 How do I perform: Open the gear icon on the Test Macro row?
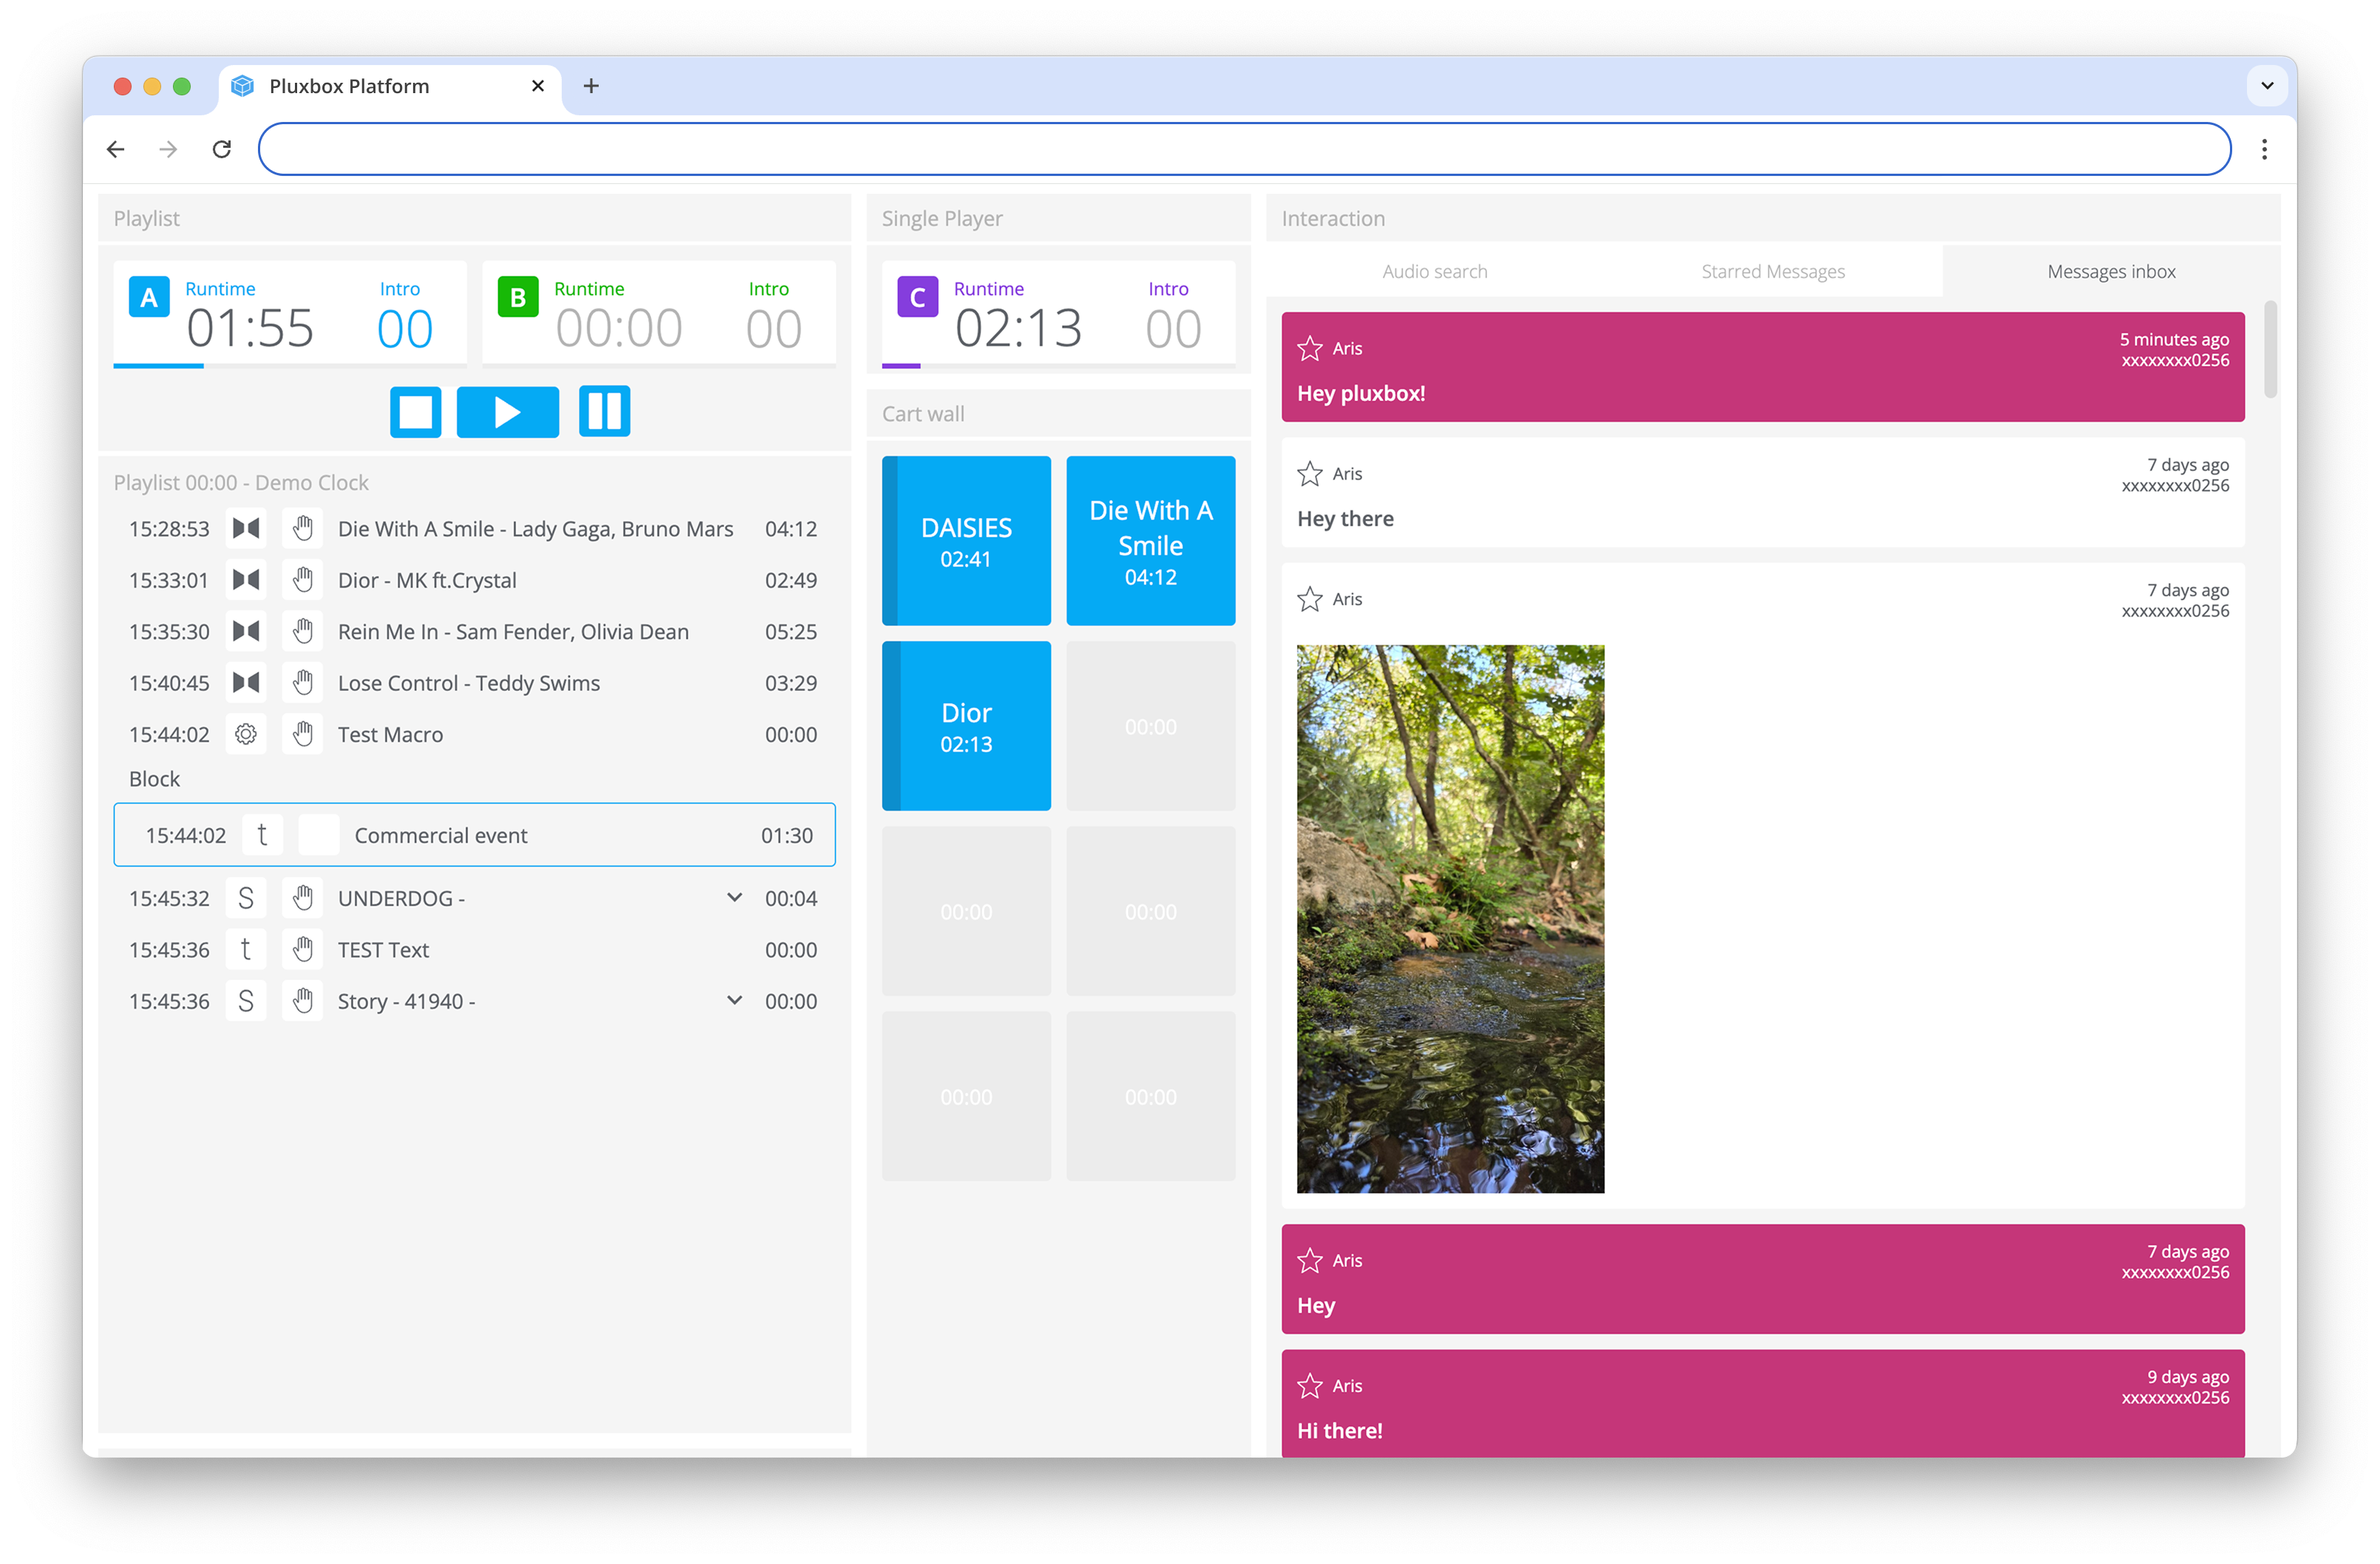[246, 733]
